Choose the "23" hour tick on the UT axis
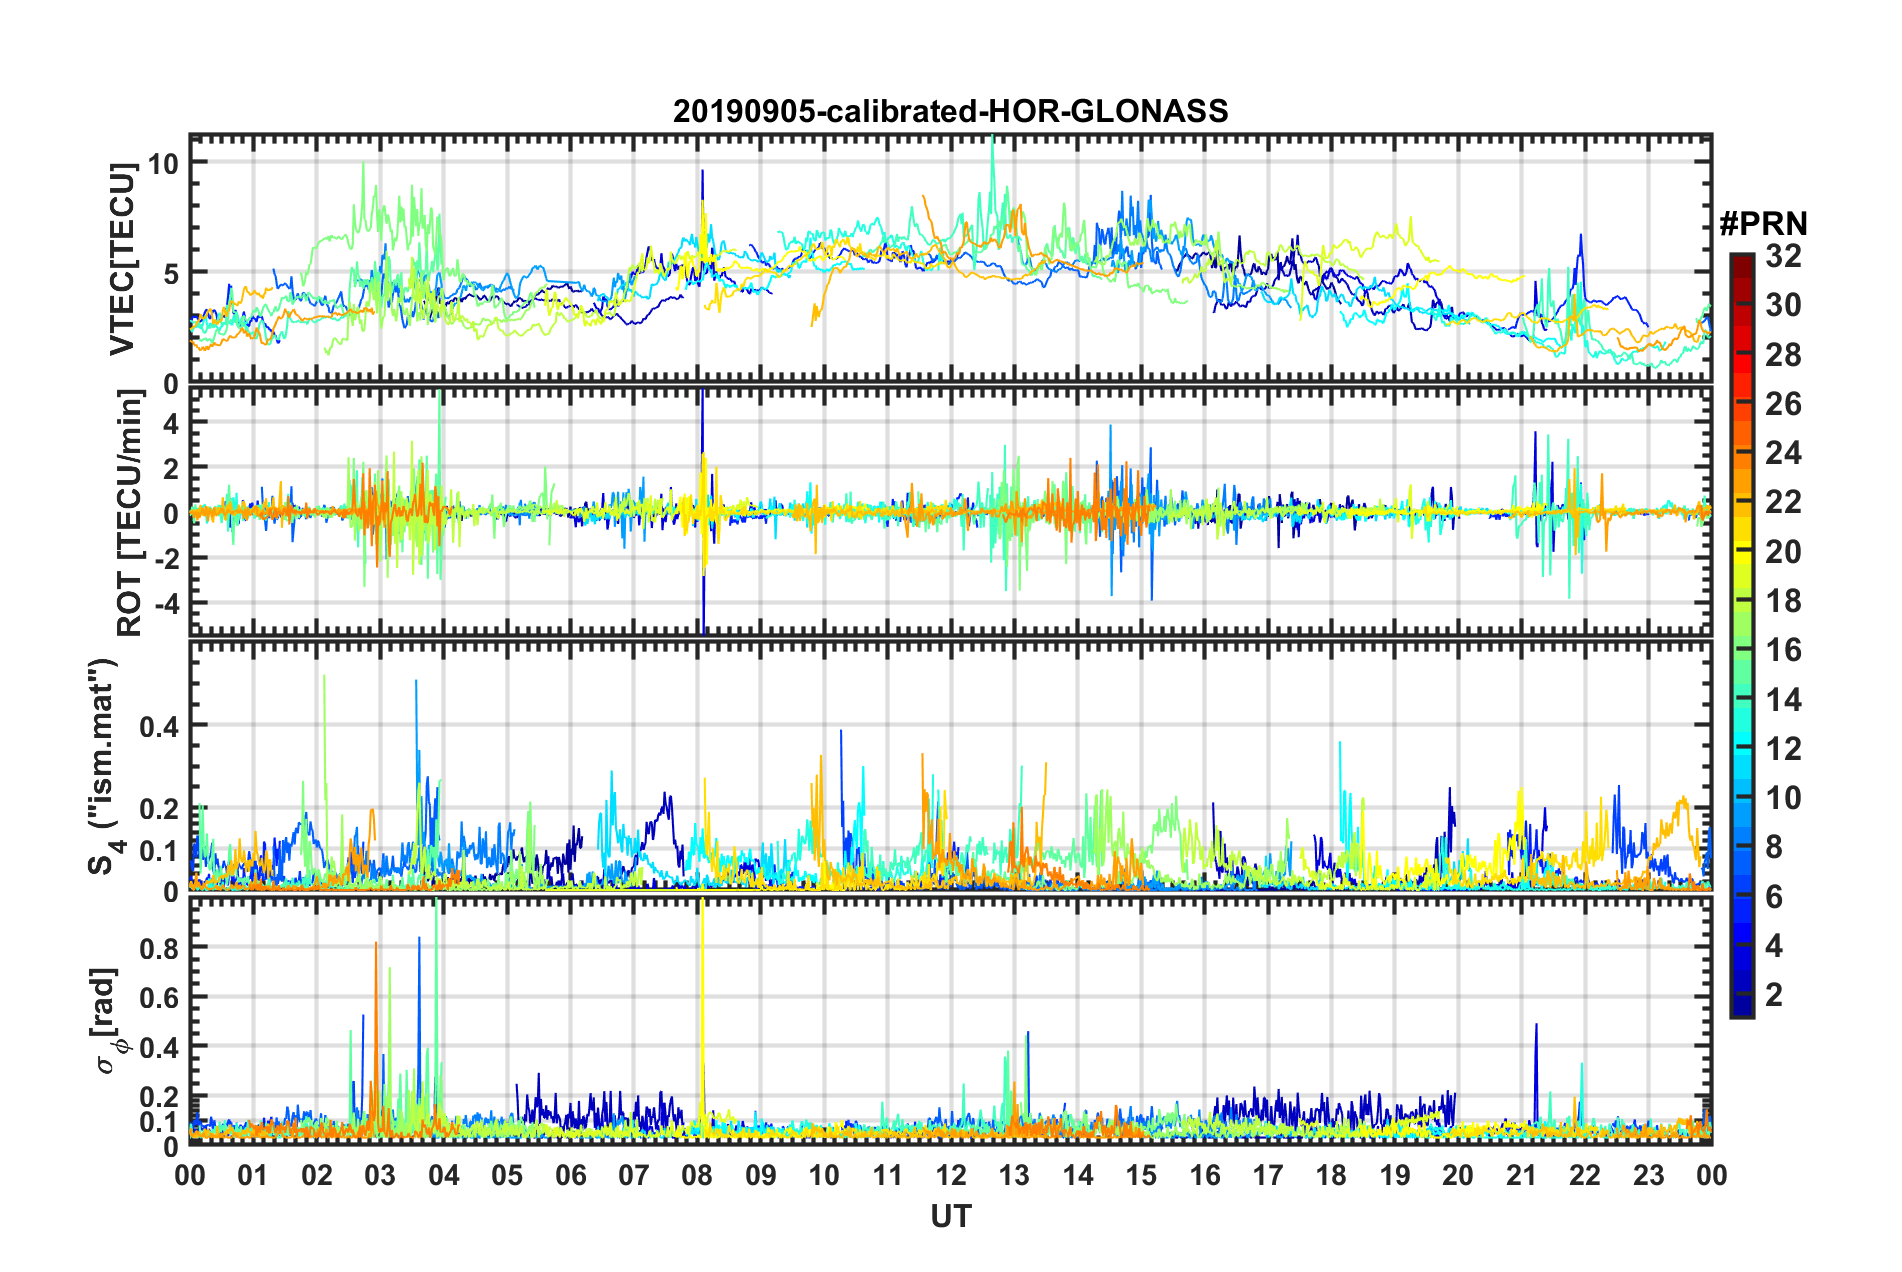 pyautogui.click(x=1648, y=1175)
